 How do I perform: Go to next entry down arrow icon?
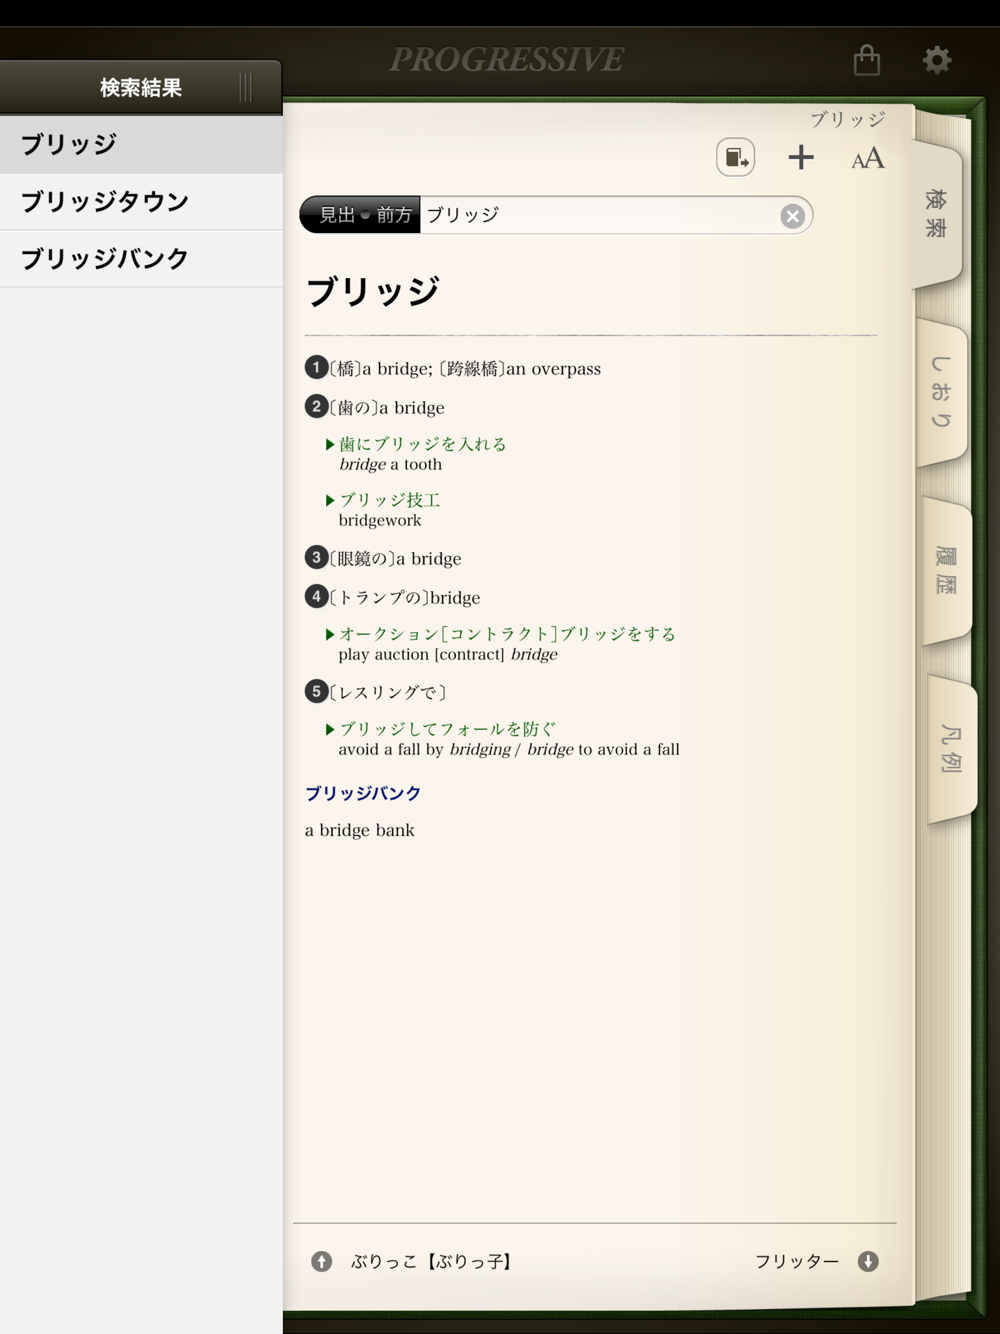868,1262
